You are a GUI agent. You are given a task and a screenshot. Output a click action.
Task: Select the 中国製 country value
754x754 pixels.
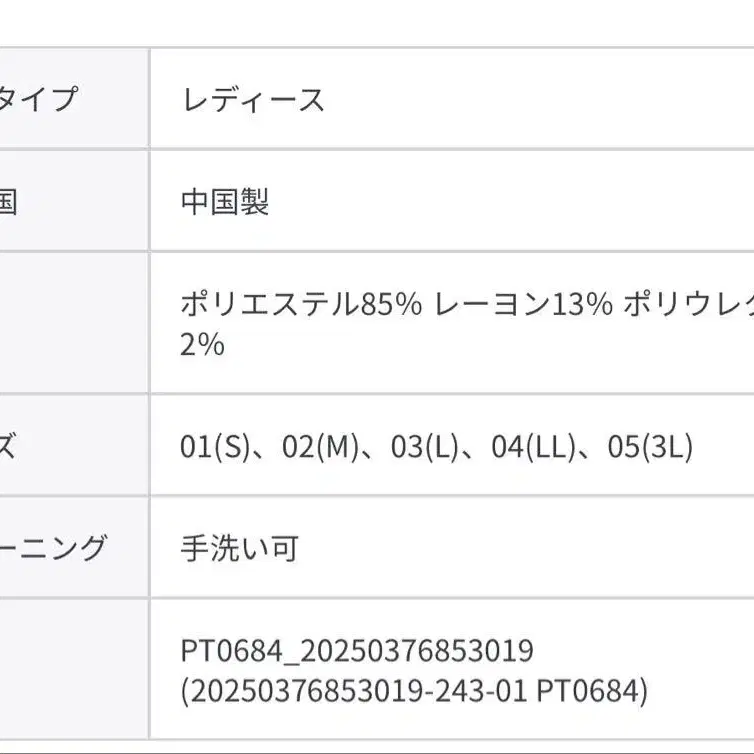tap(225, 202)
